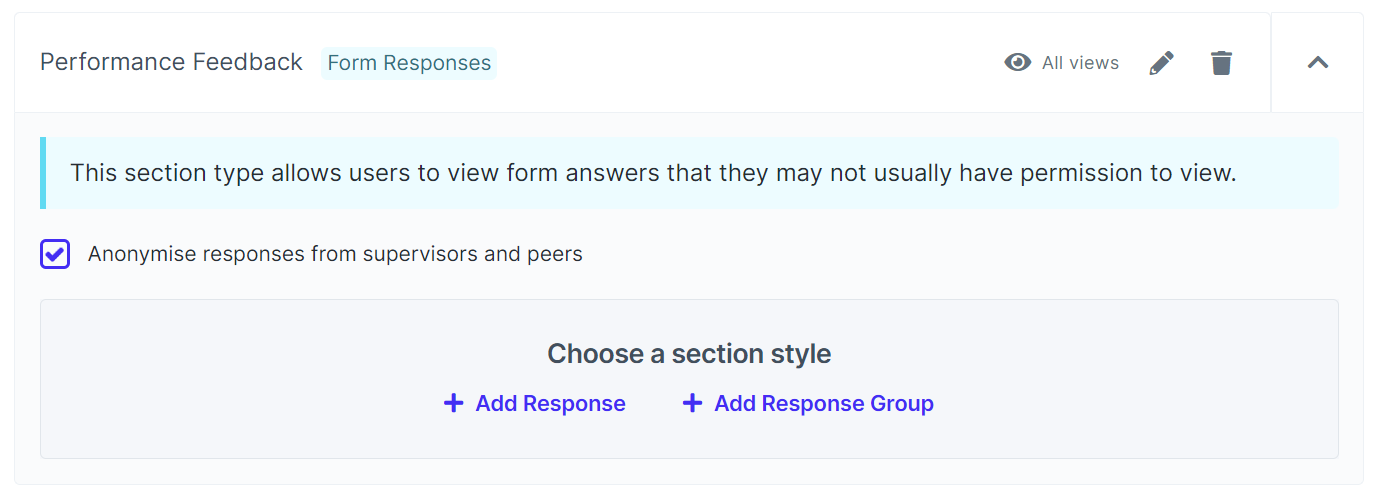Click the eye visibility icon

(1017, 63)
